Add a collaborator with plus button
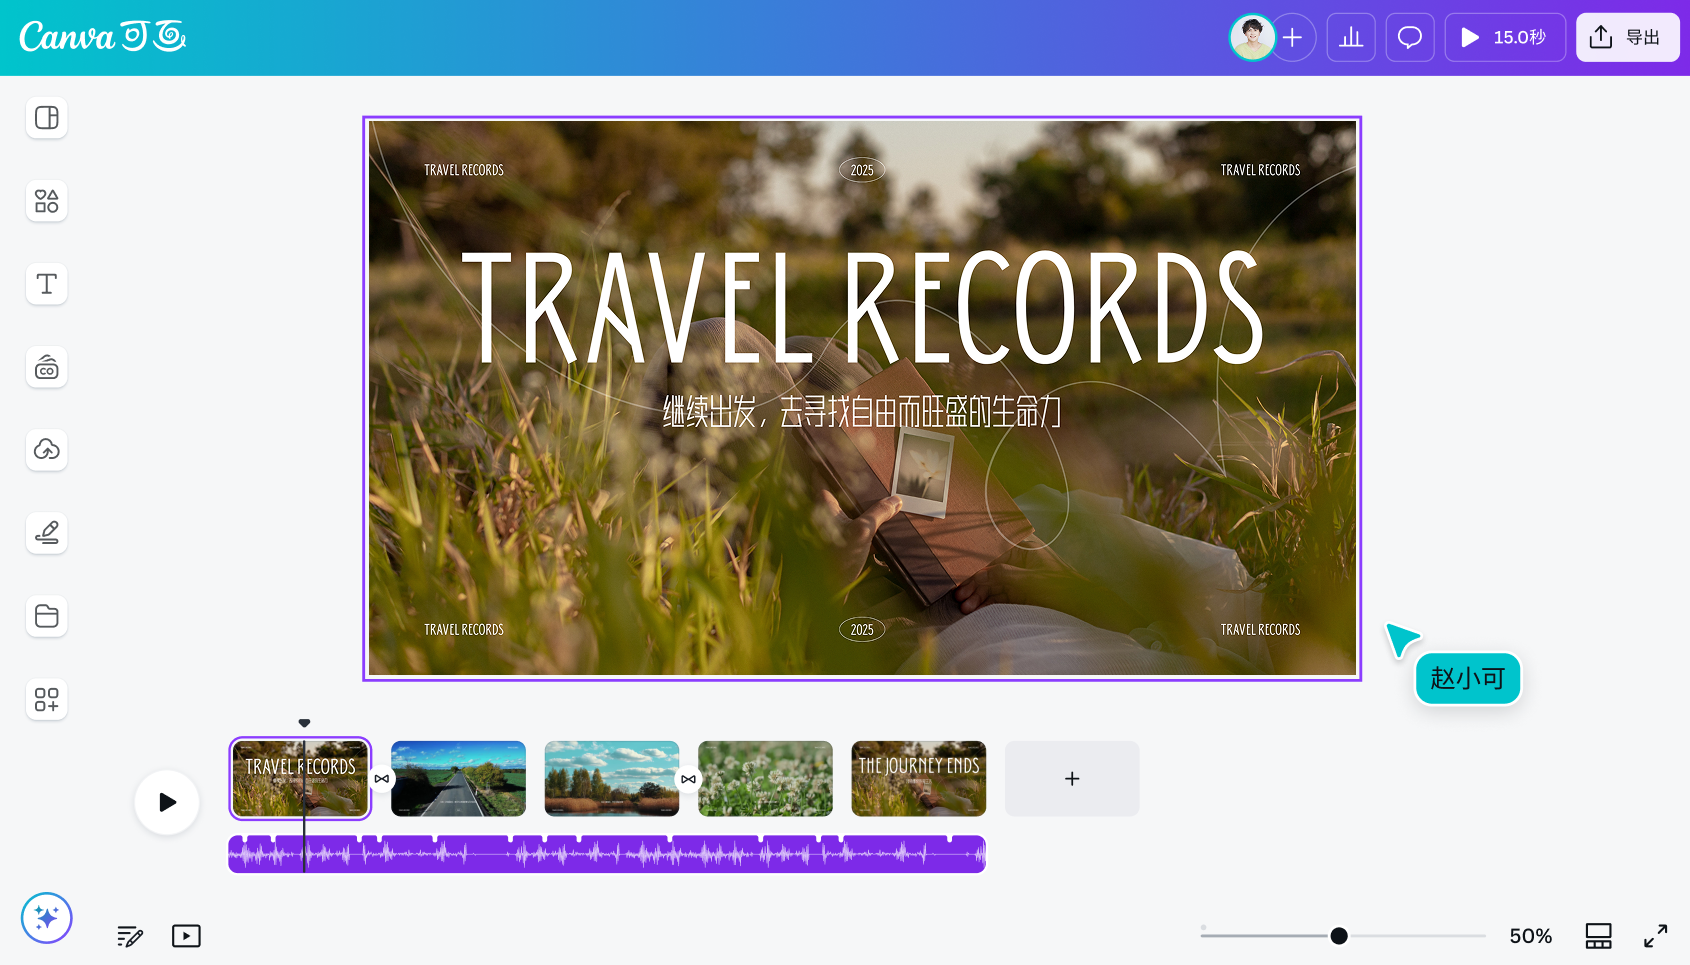The width and height of the screenshot is (1690, 965). click(x=1293, y=38)
